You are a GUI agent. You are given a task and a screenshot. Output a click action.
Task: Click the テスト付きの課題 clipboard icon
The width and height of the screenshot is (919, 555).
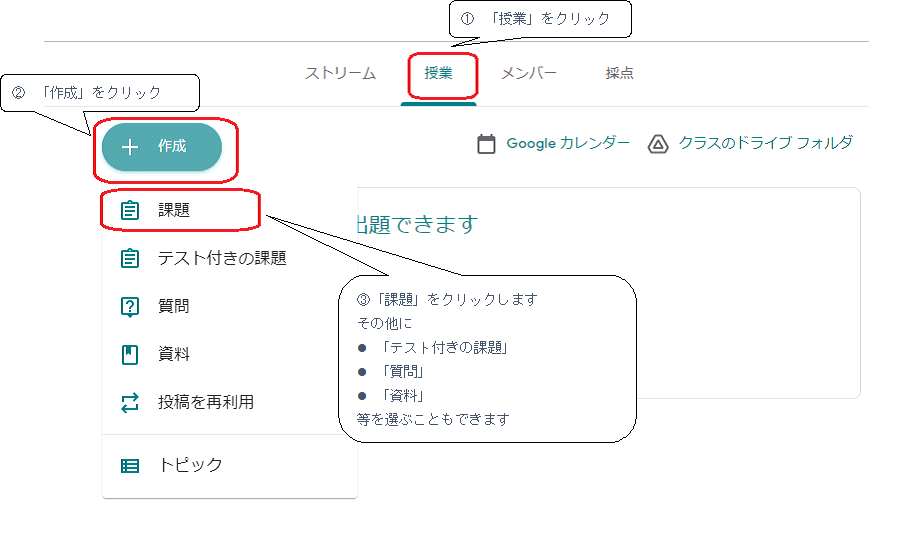(x=130, y=258)
